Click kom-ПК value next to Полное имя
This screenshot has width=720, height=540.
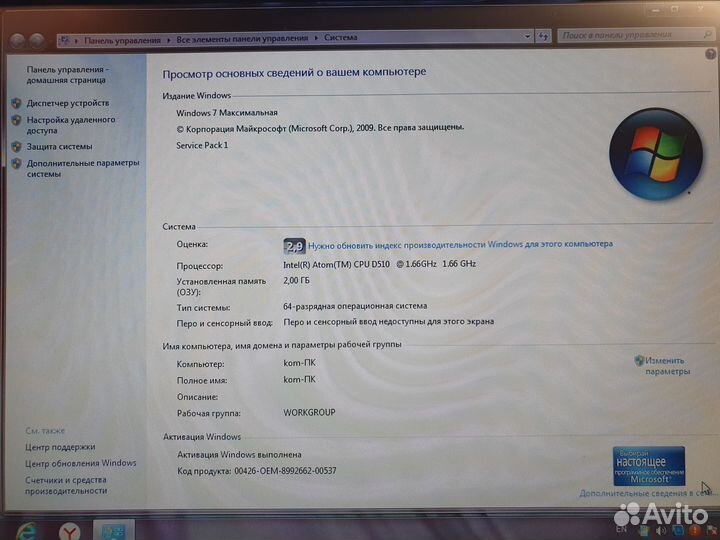pyautogui.click(x=299, y=379)
